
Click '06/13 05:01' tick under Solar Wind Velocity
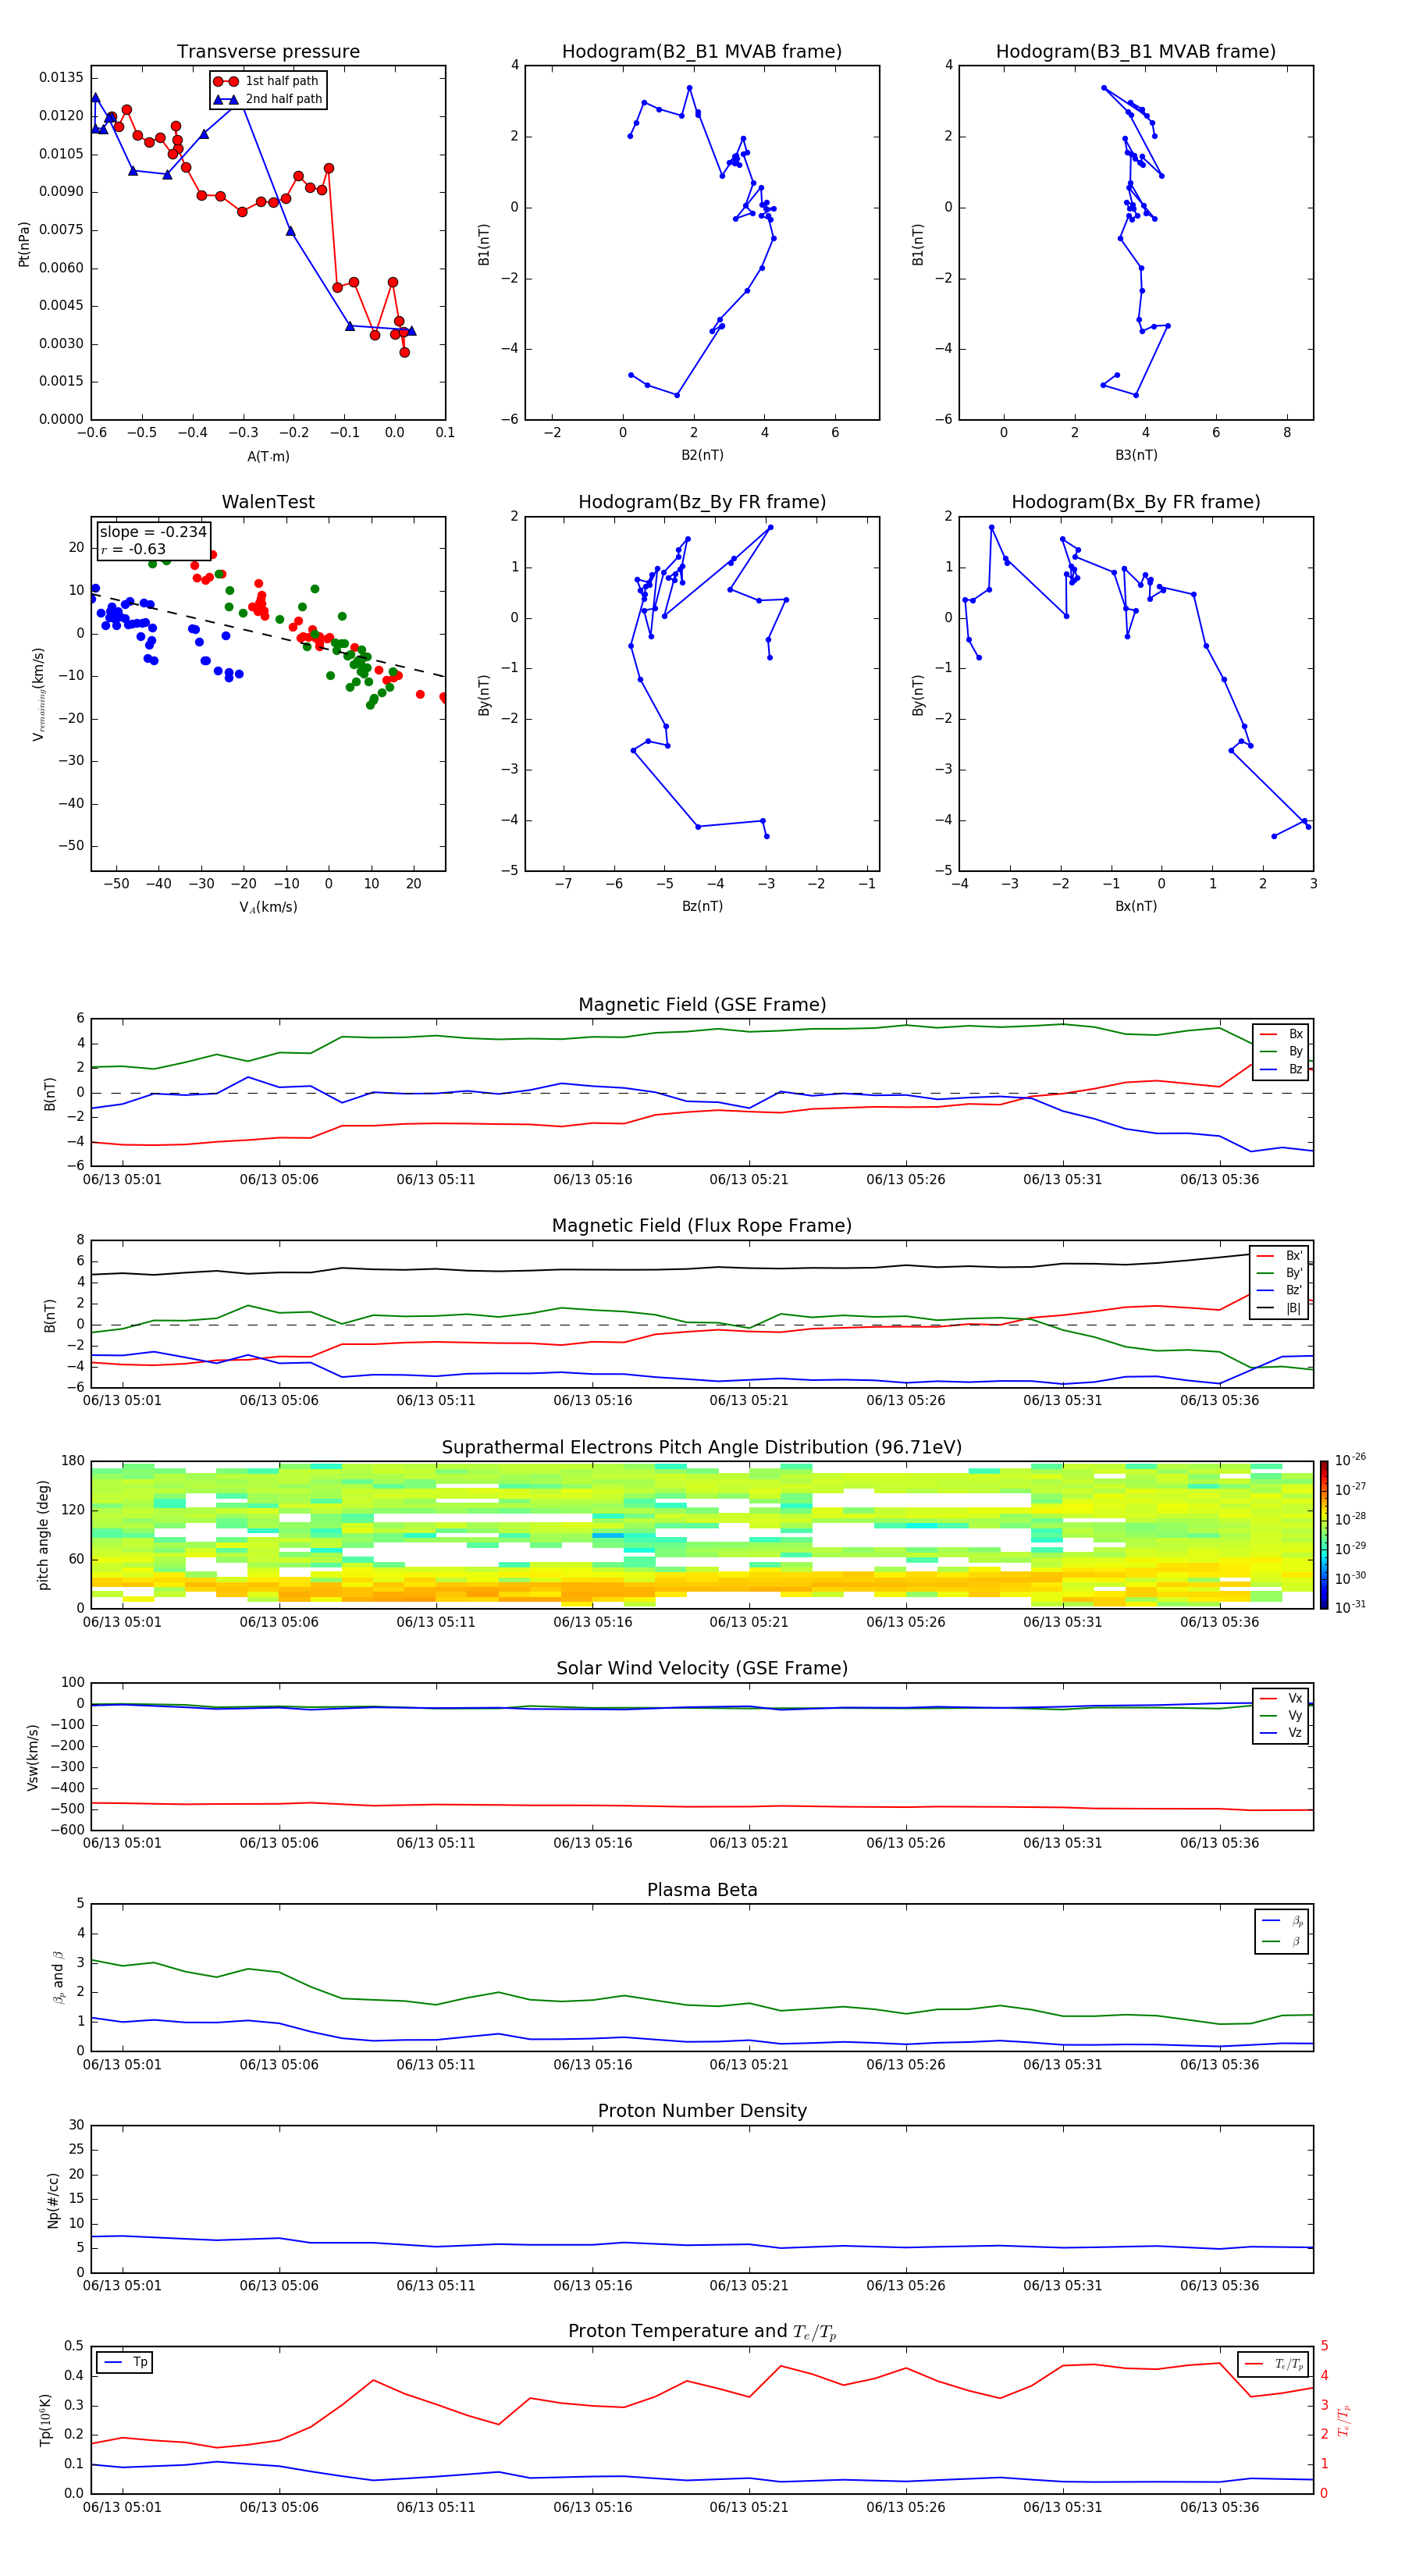coord(122,1843)
